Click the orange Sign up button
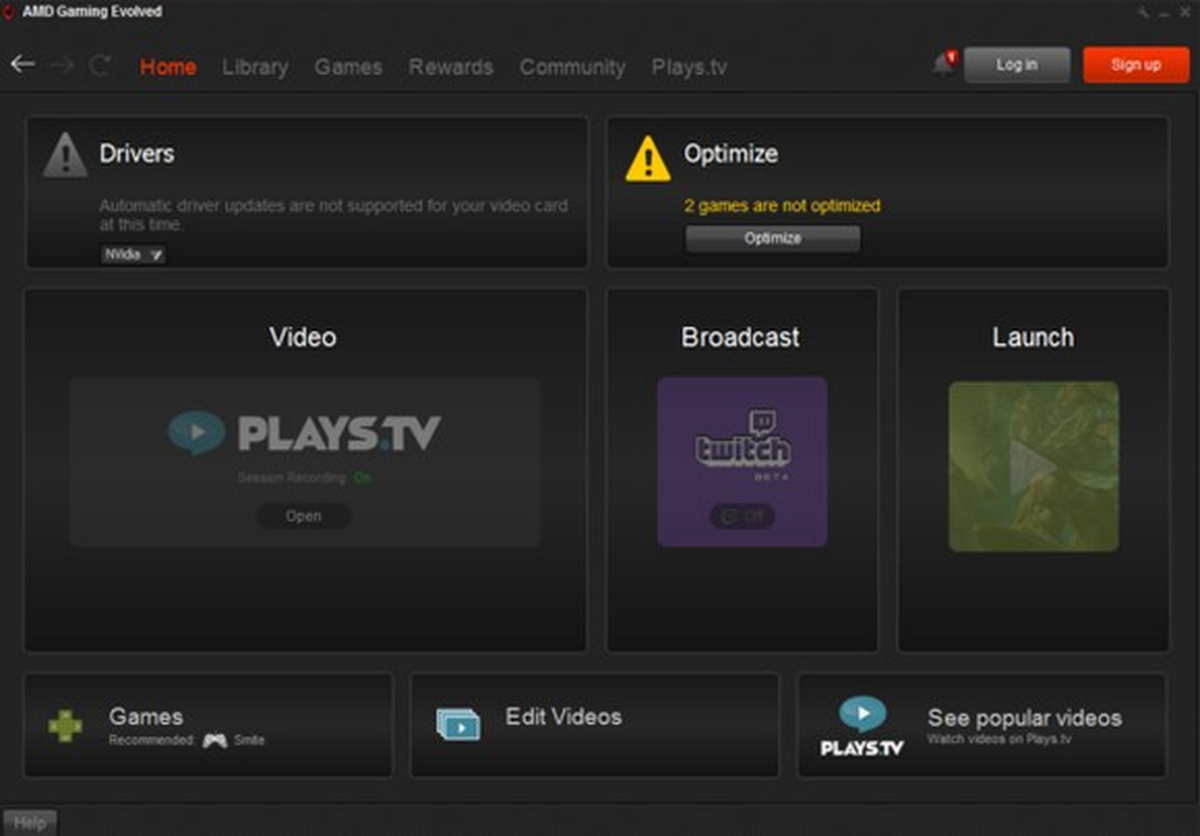This screenshot has height=836, width=1200. tap(1136, 65)
